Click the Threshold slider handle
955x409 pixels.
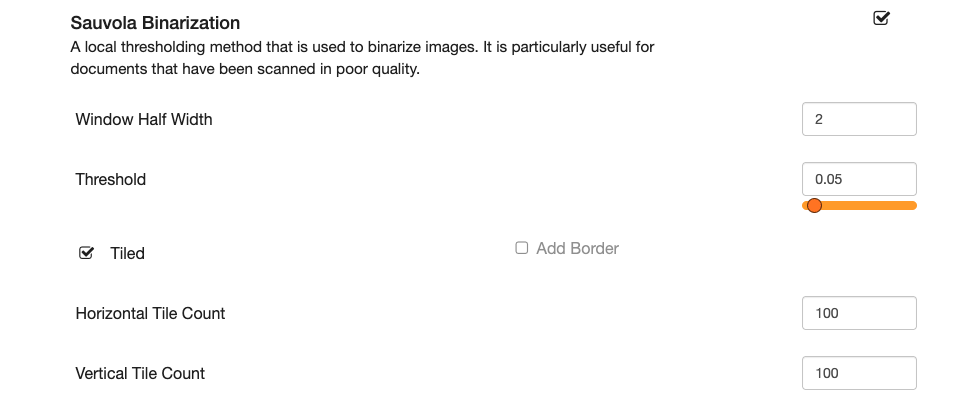(x=814, y=206)
